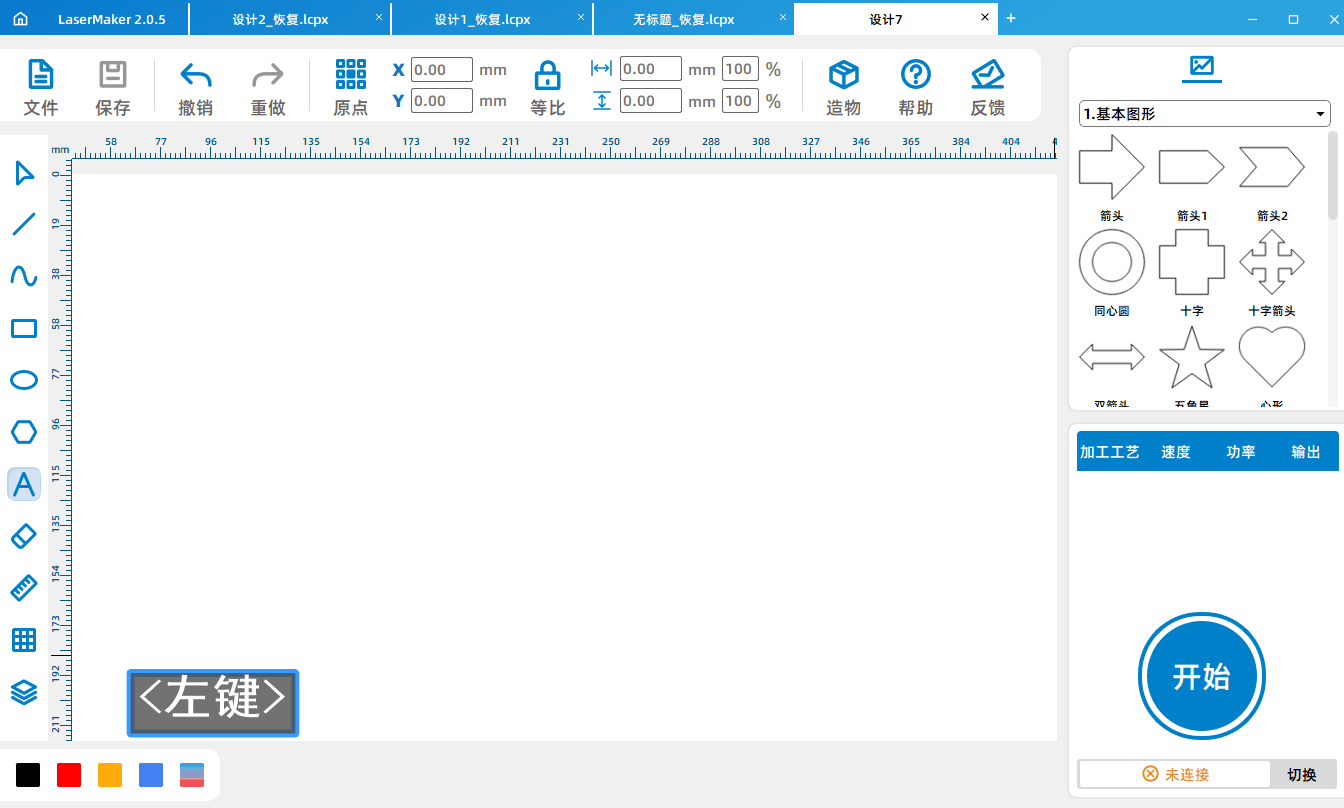
Task: Switch to the 无标题_恢复.lcpx tab
Action: [x=684, y=19]
